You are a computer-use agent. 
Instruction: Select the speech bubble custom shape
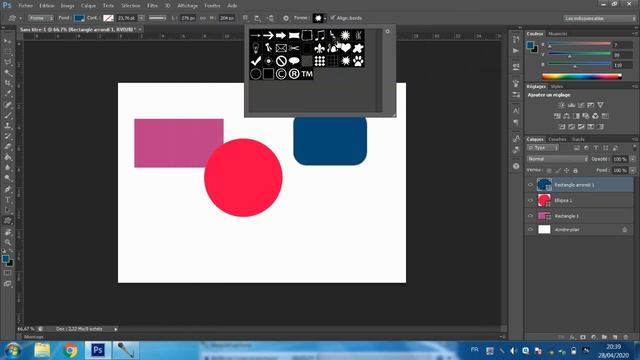coord(294,61)
